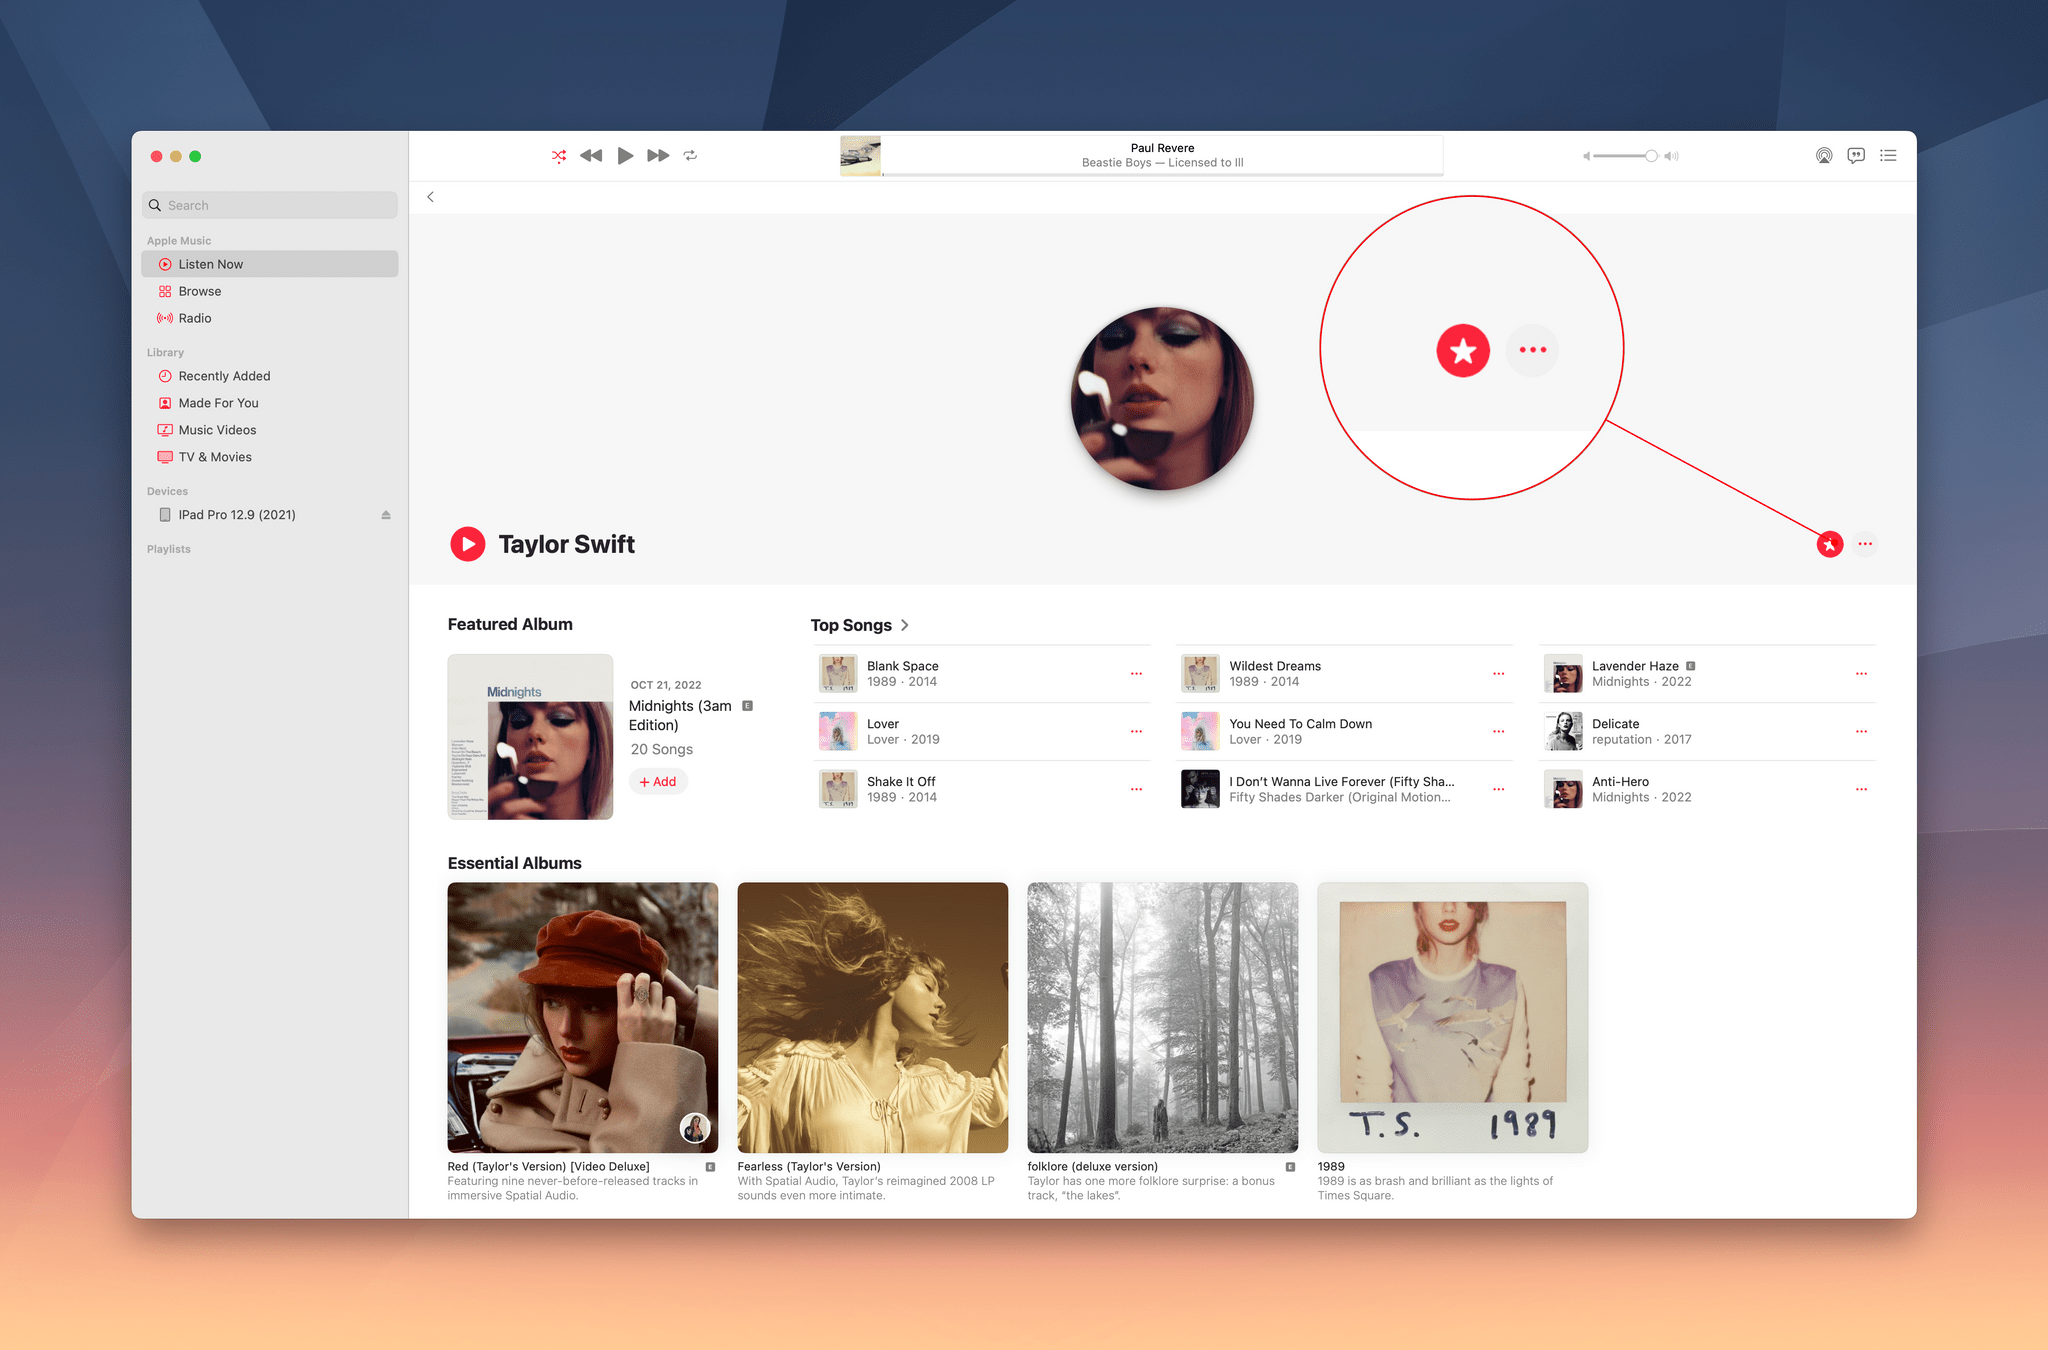Mute using the low volume speaker icon
This screenshot has width=2048, height=1350.
tap(1586, 156)
